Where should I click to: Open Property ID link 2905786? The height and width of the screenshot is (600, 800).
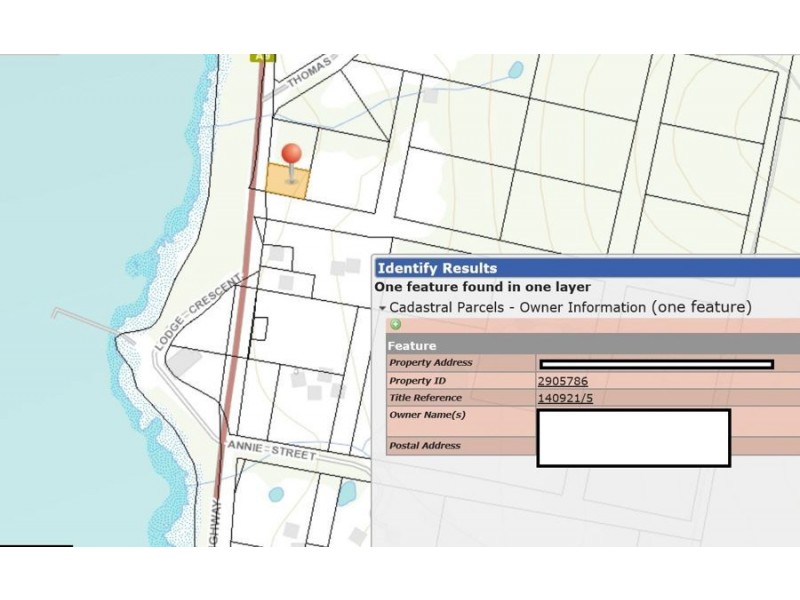563,381
